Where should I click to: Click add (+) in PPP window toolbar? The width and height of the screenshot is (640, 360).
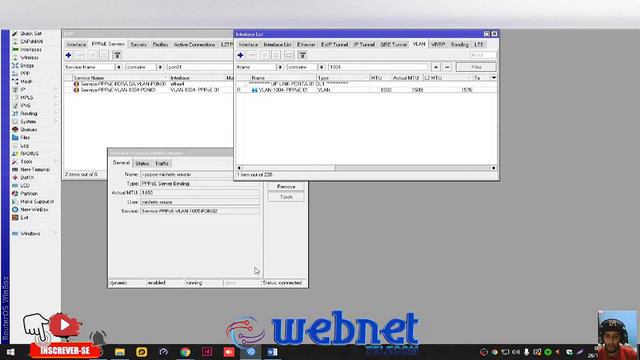tap(68, 55)
